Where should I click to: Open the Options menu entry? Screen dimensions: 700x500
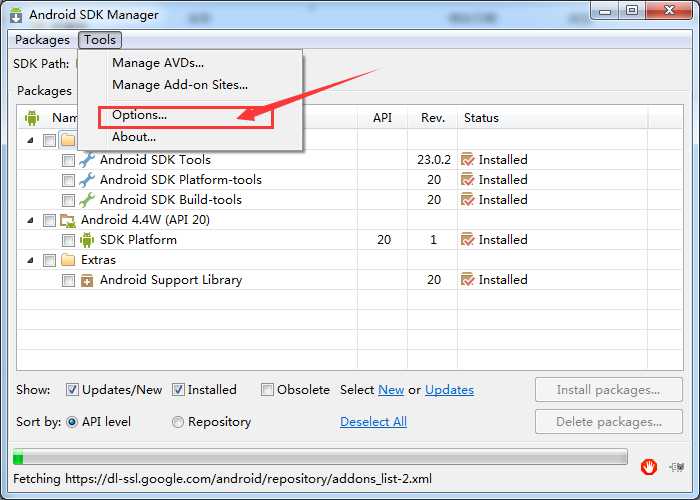[139, 115]
